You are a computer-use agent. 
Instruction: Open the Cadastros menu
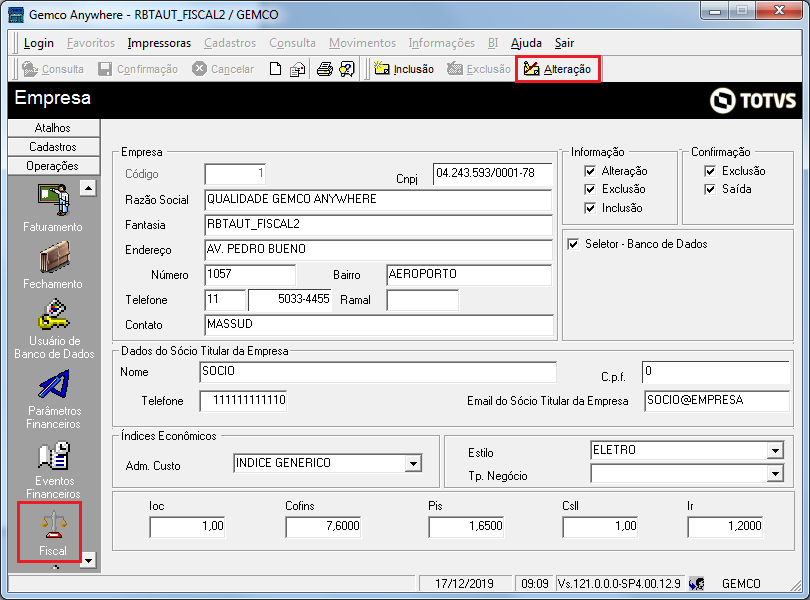point(230,43)
